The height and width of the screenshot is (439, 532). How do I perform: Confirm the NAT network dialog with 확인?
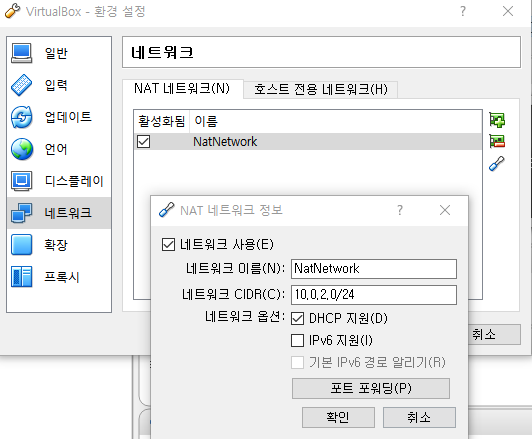click(x=338, y=418)
